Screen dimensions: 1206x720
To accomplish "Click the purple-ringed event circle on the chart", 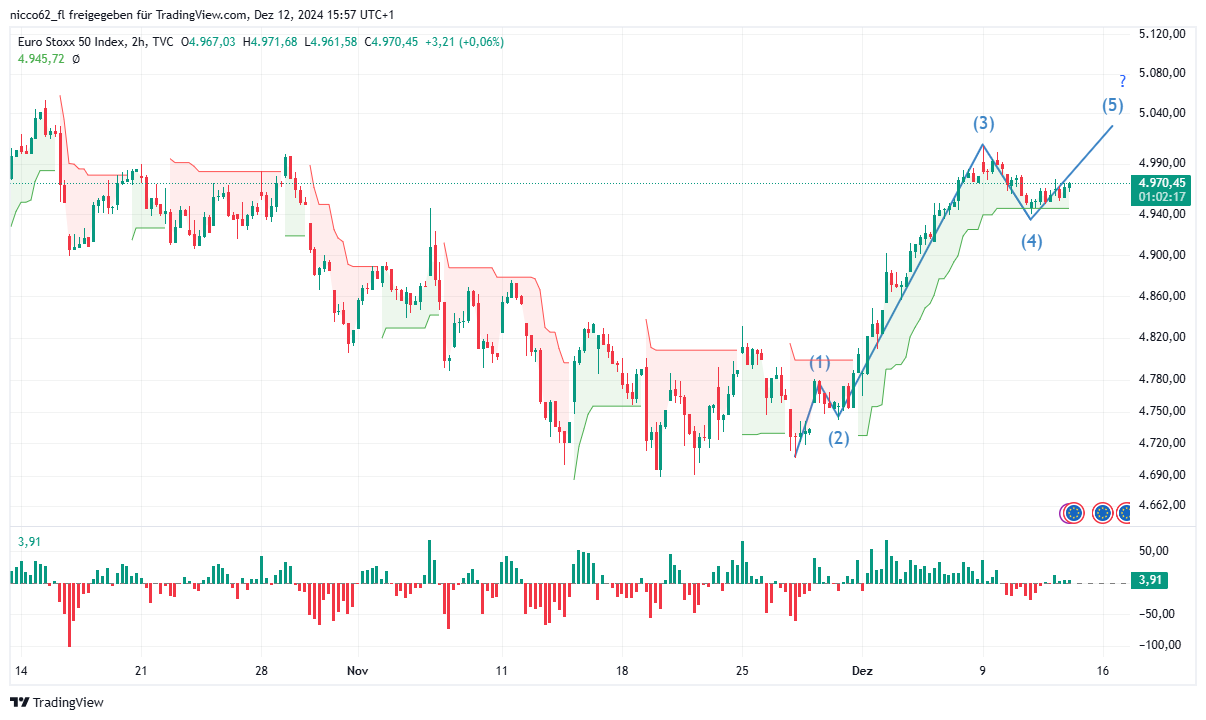I will (1067, 513).
